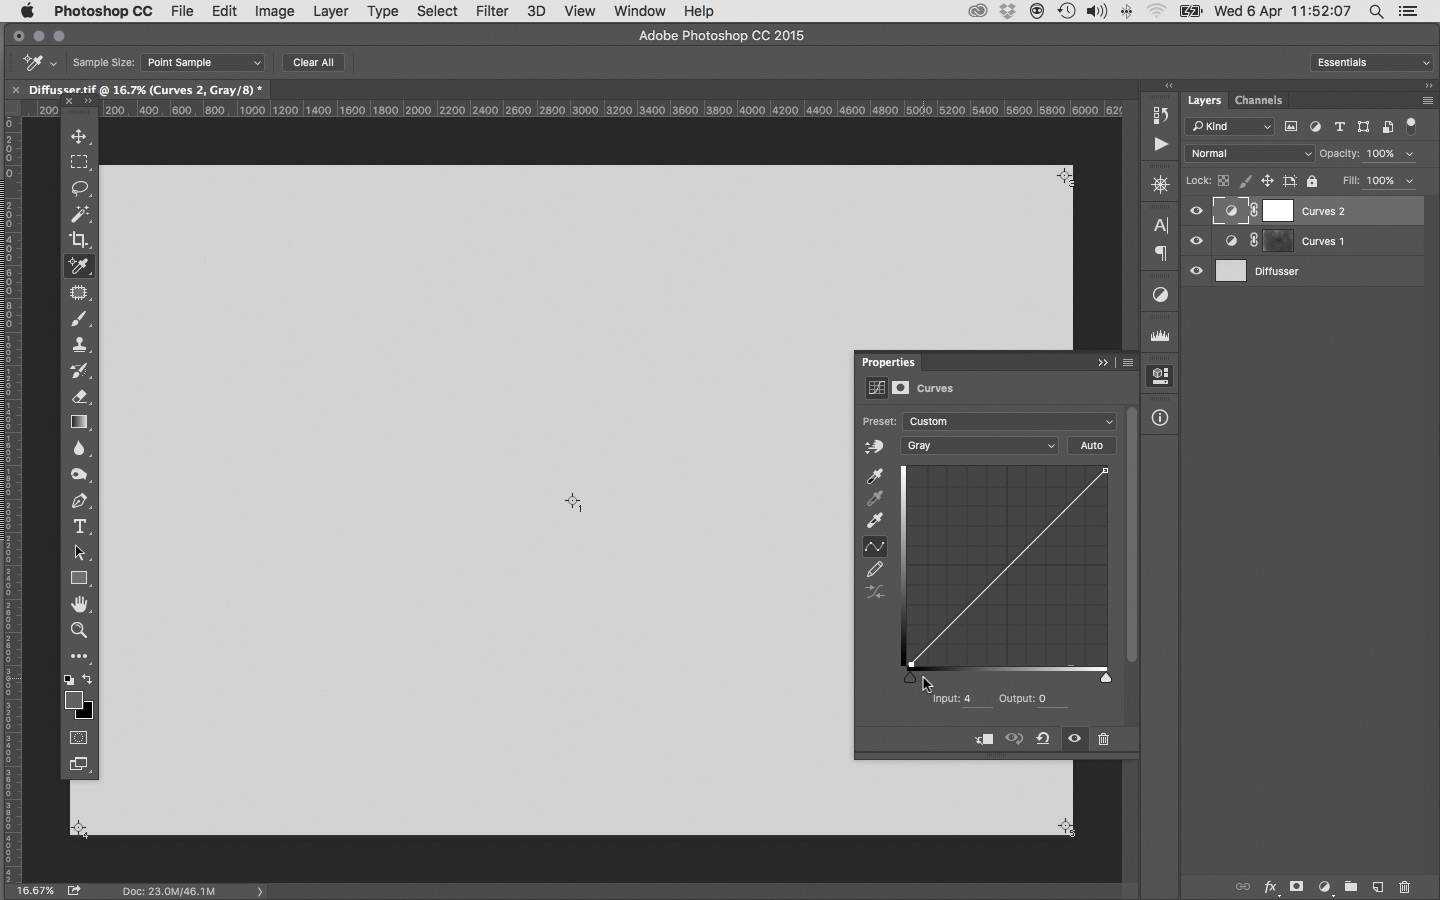Hide the Curves 2 layer
The width and height of the screenshot is (1440, 900).
pyautogui.click(x=1196, y=211)
